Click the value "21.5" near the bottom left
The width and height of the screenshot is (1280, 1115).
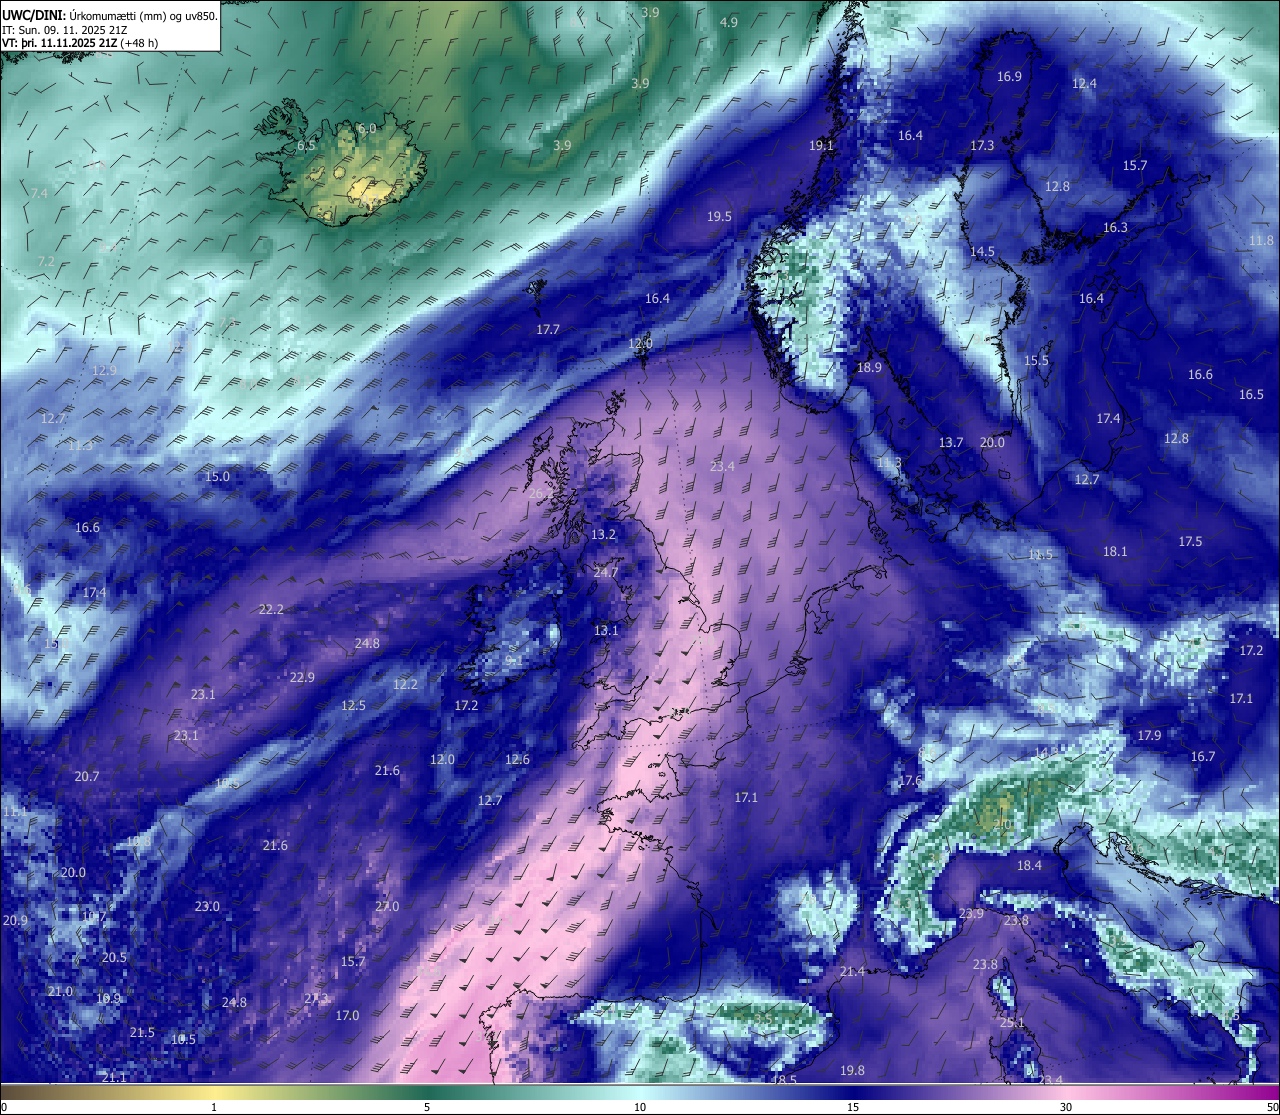coord(142,1033)
